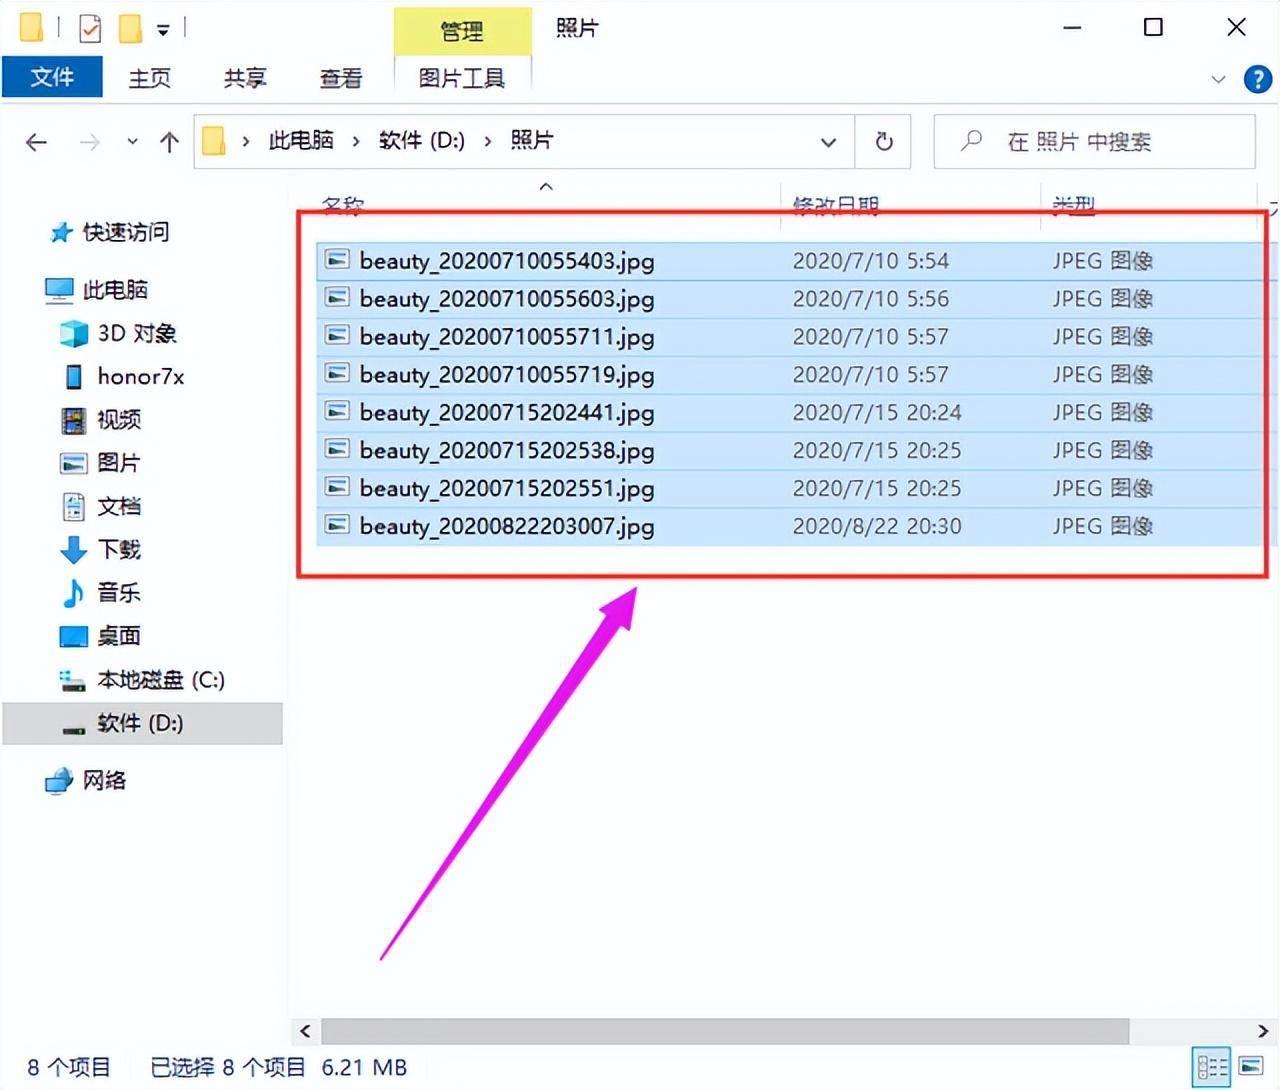Viewport: 1280px width, 1090px height.
Task: Click the horizontal scrollbar thumb
Action: click(x=725, y=1031)
